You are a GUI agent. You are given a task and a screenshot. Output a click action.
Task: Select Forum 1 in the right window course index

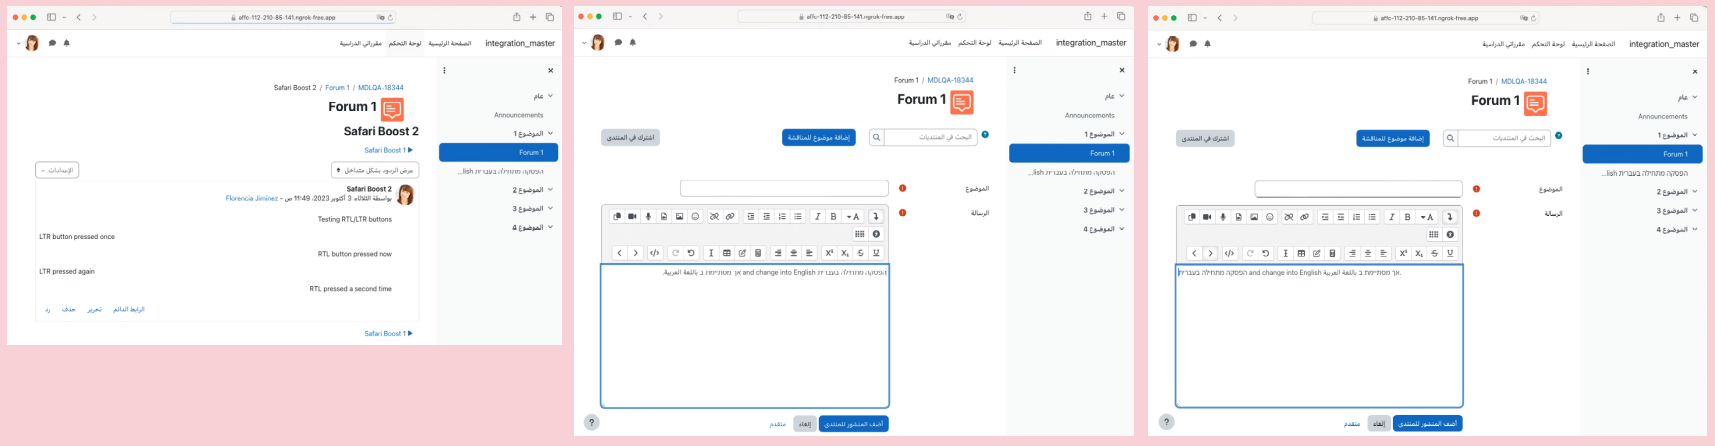[1642, 154]
